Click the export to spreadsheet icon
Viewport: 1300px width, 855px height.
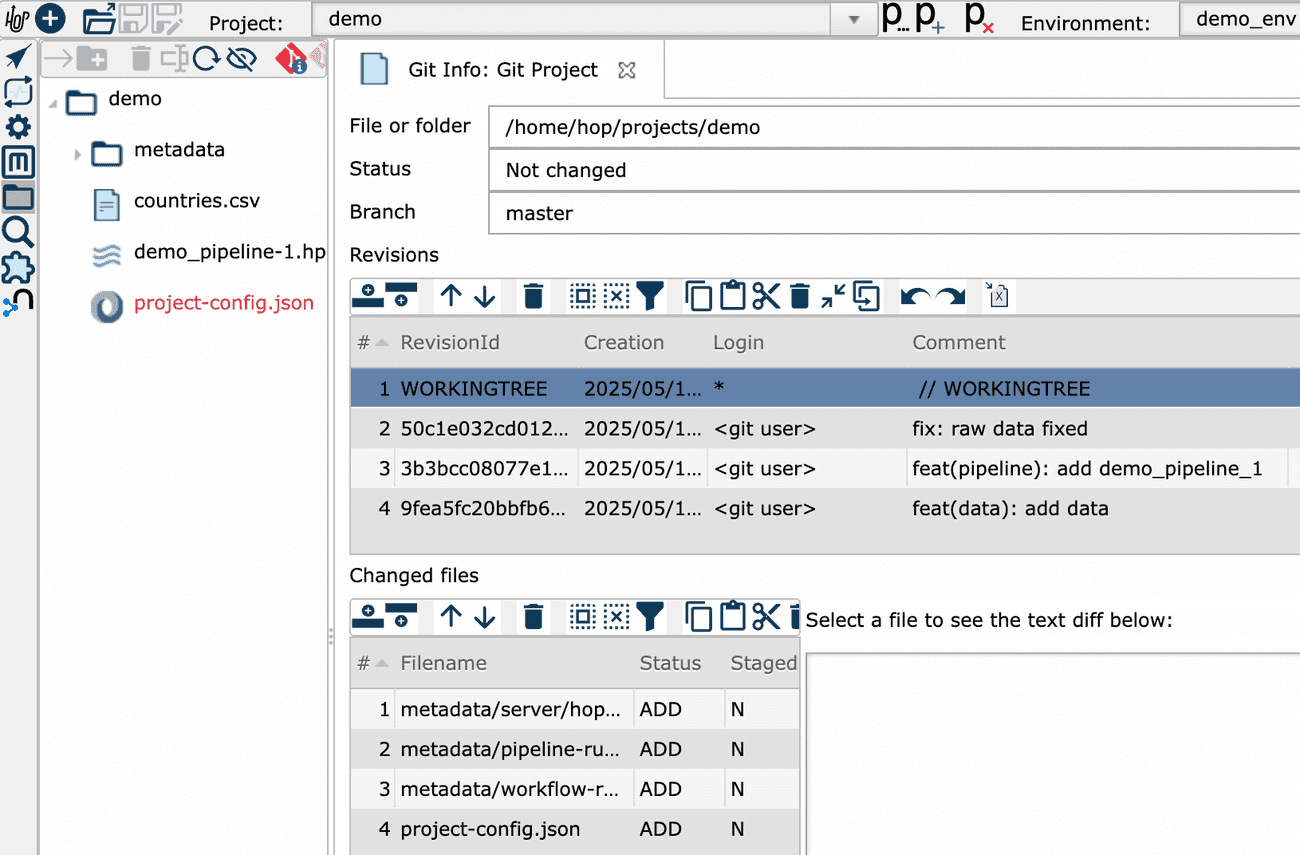coord(997,295)
